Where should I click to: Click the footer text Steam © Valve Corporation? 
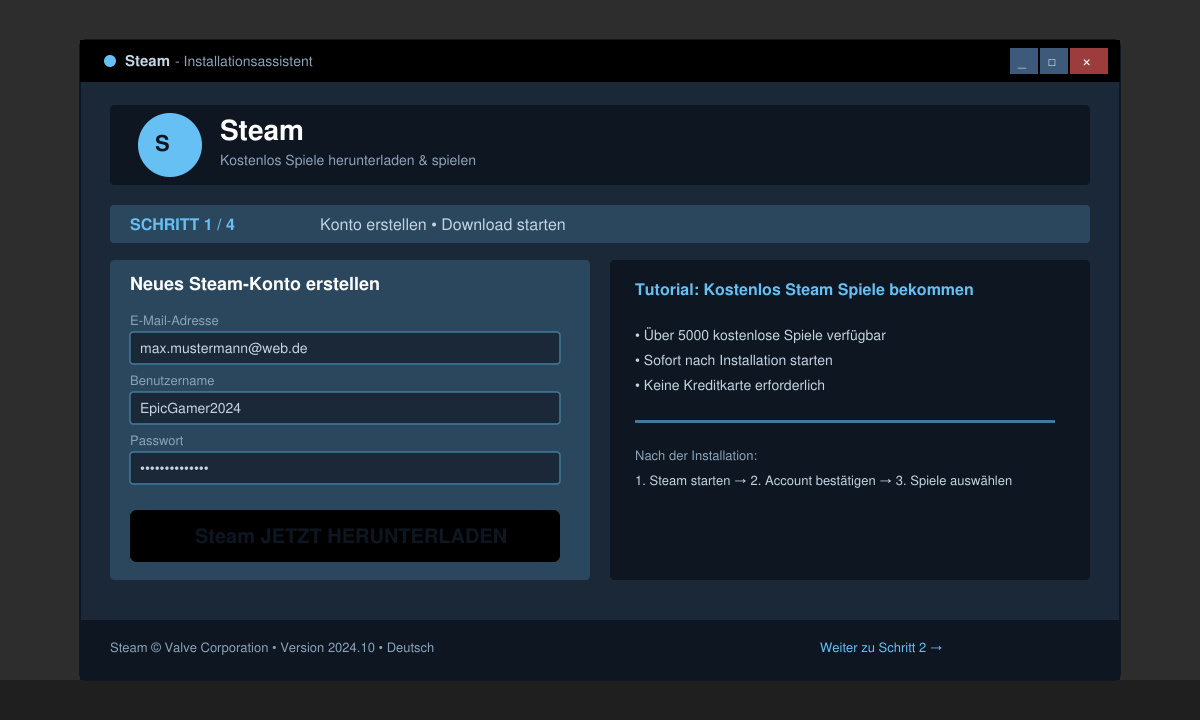point(189,648)
